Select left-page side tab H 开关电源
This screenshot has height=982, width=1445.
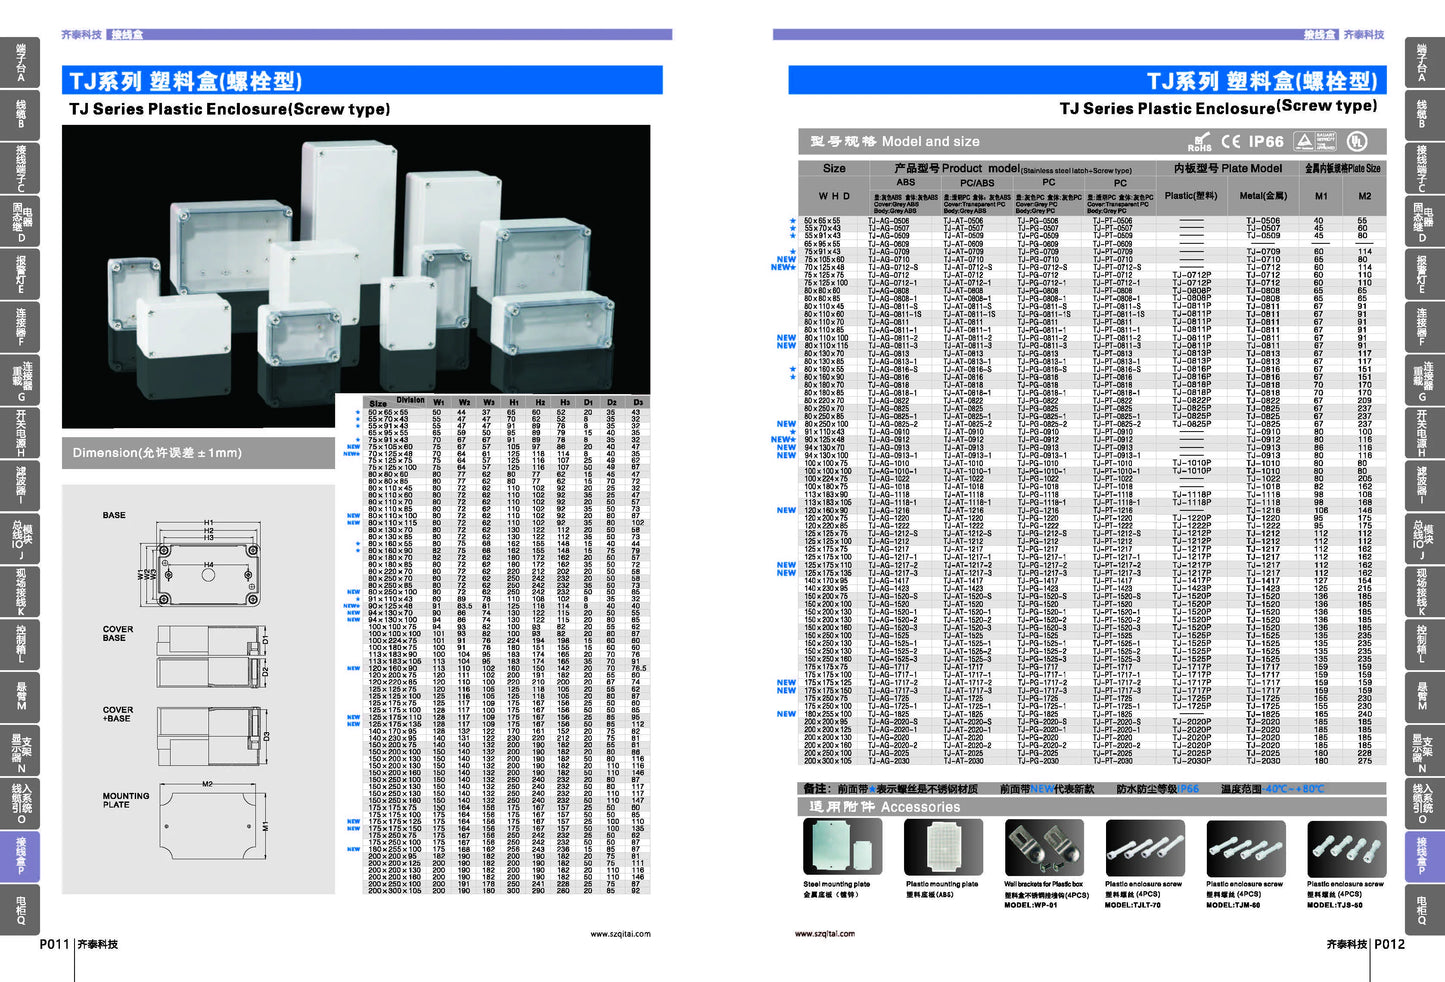click(x=20, y=433)
